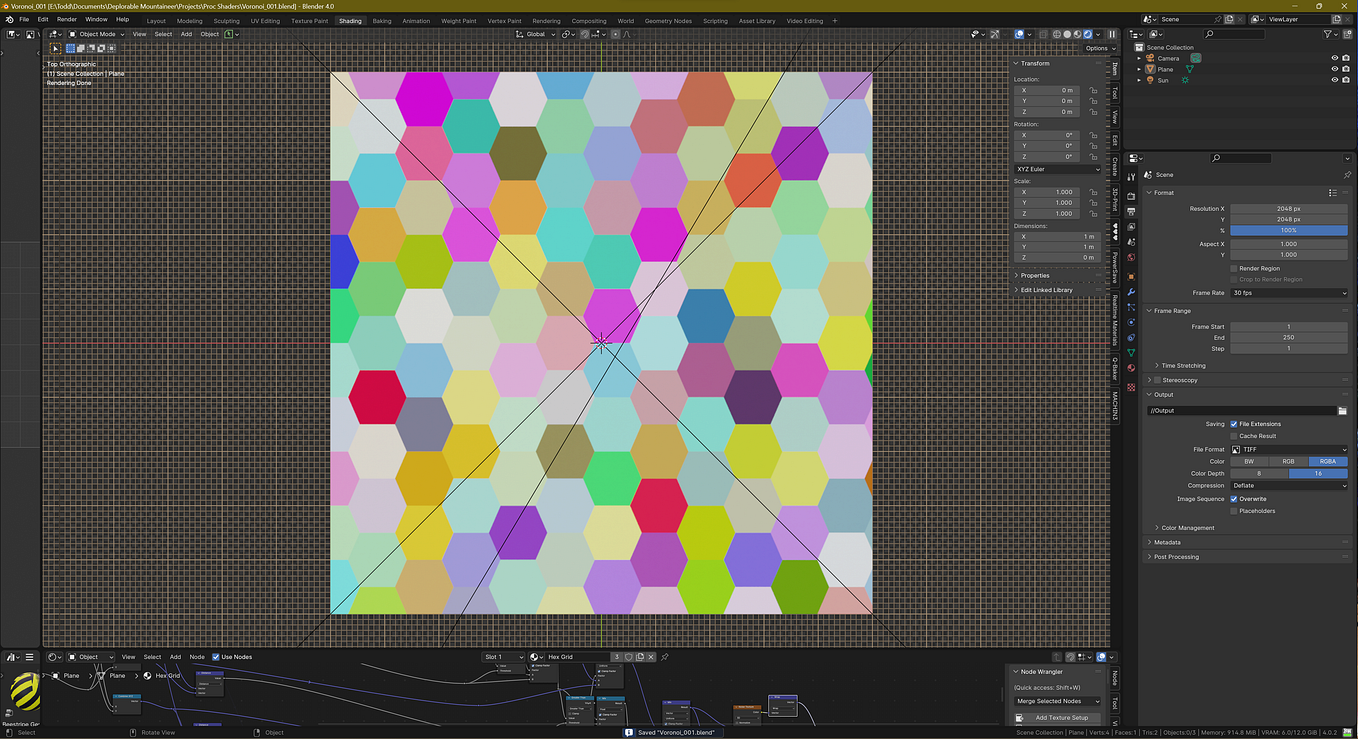Enable the snapping magnet in the viewport header
Screen dimensions: 1358x739
pos(584,34)
